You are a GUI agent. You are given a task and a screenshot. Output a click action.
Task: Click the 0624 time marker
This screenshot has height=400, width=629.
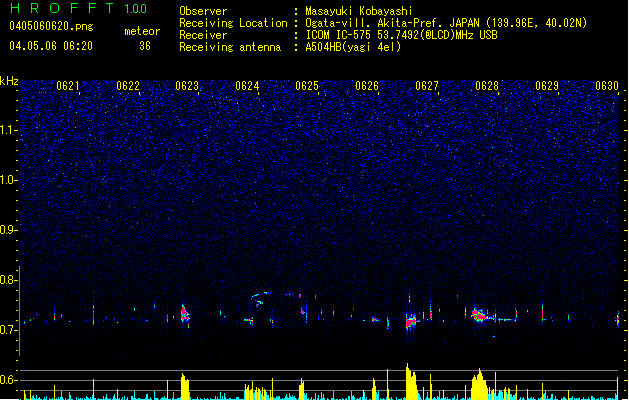248,86
